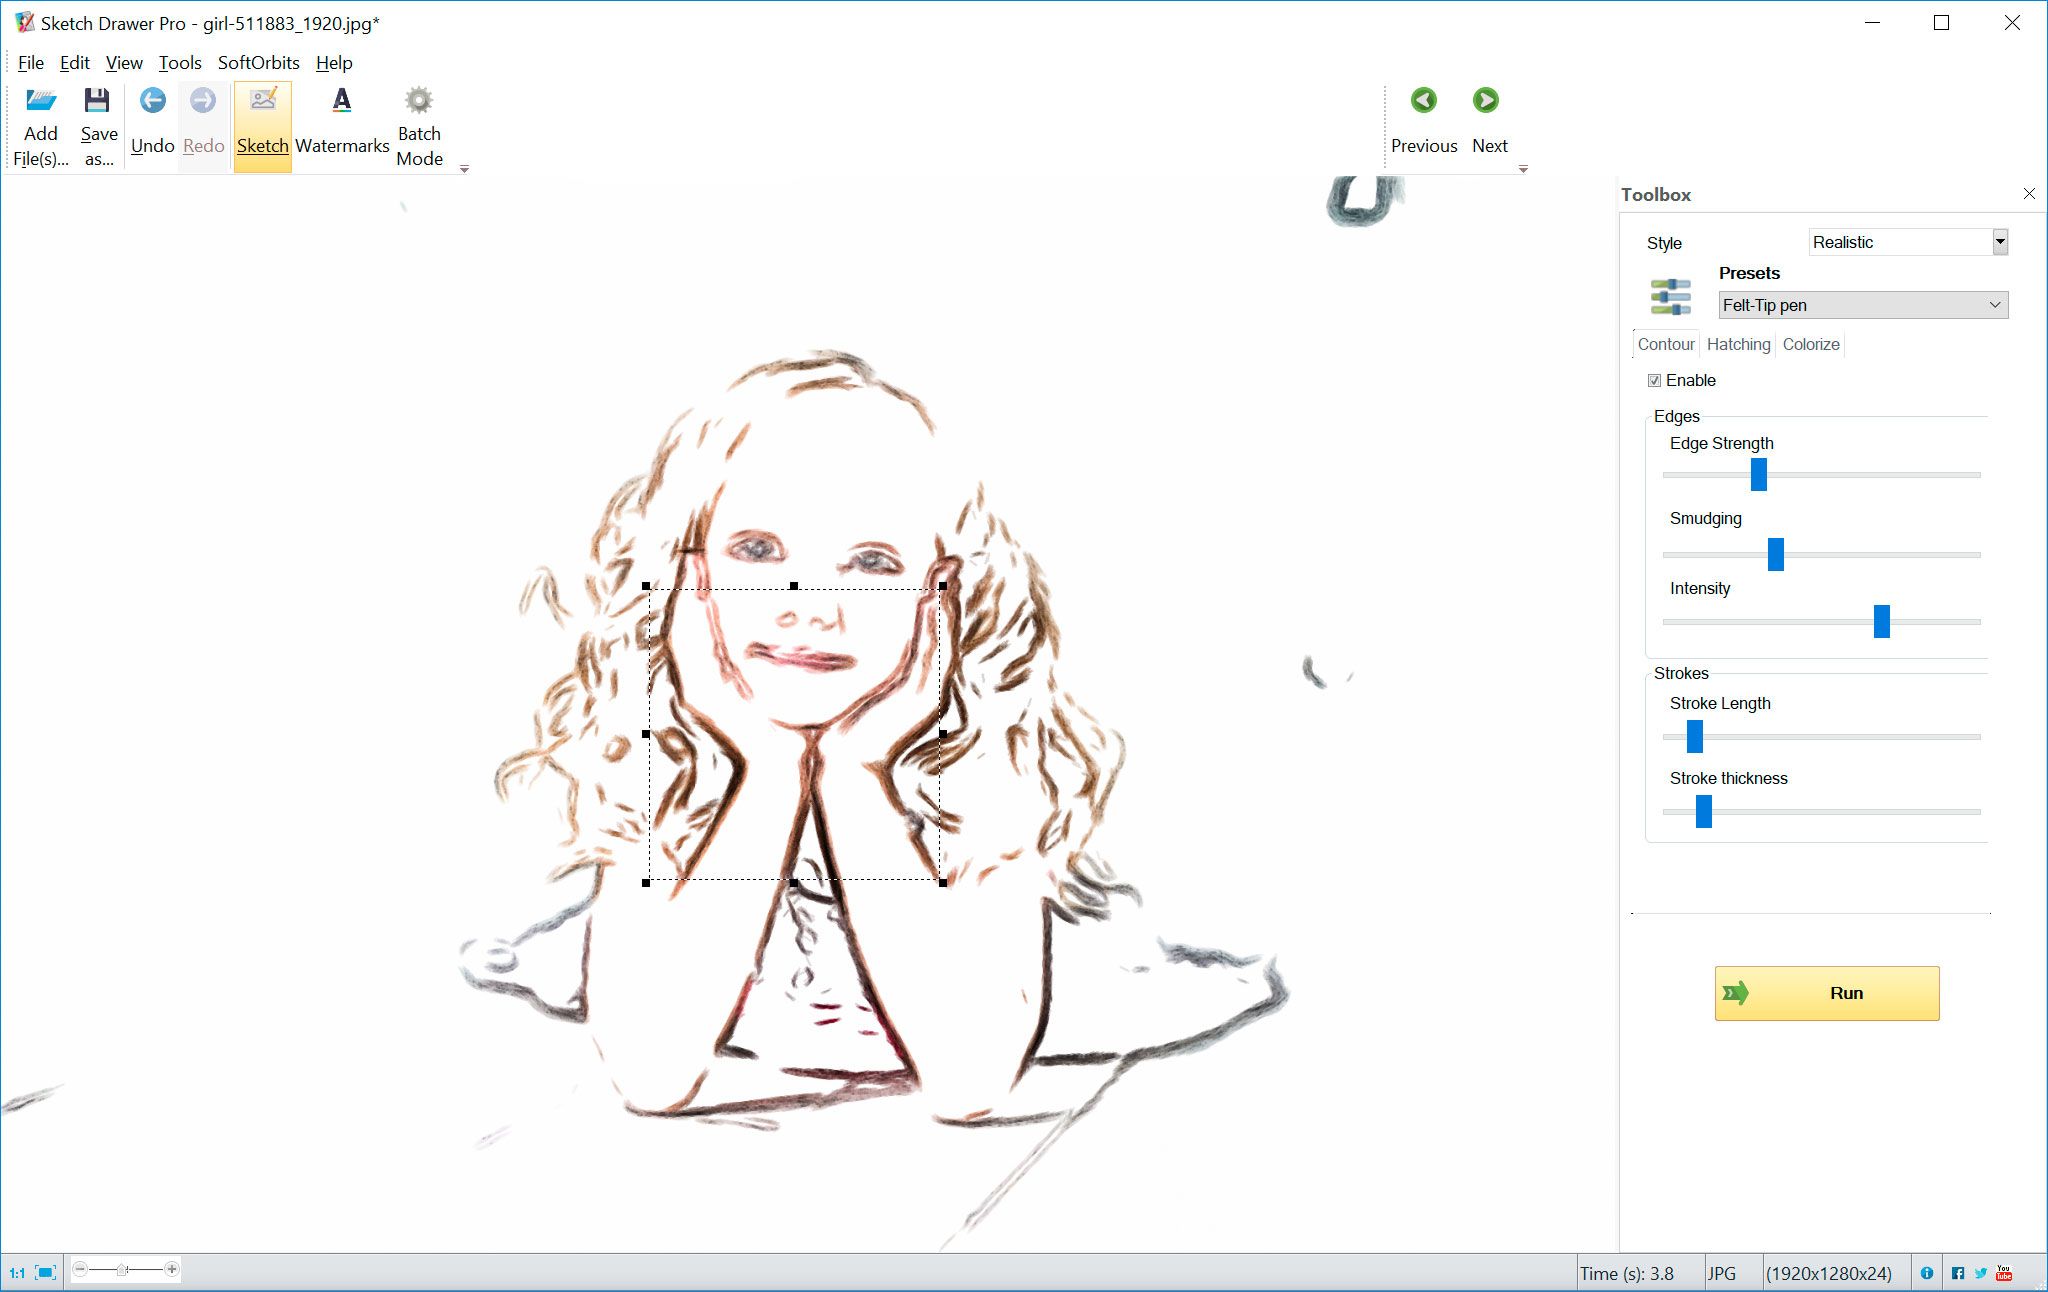2048x1292 pixels.
Task: Click the Previous navigation arrow icon
Action: coord(1423,100)
